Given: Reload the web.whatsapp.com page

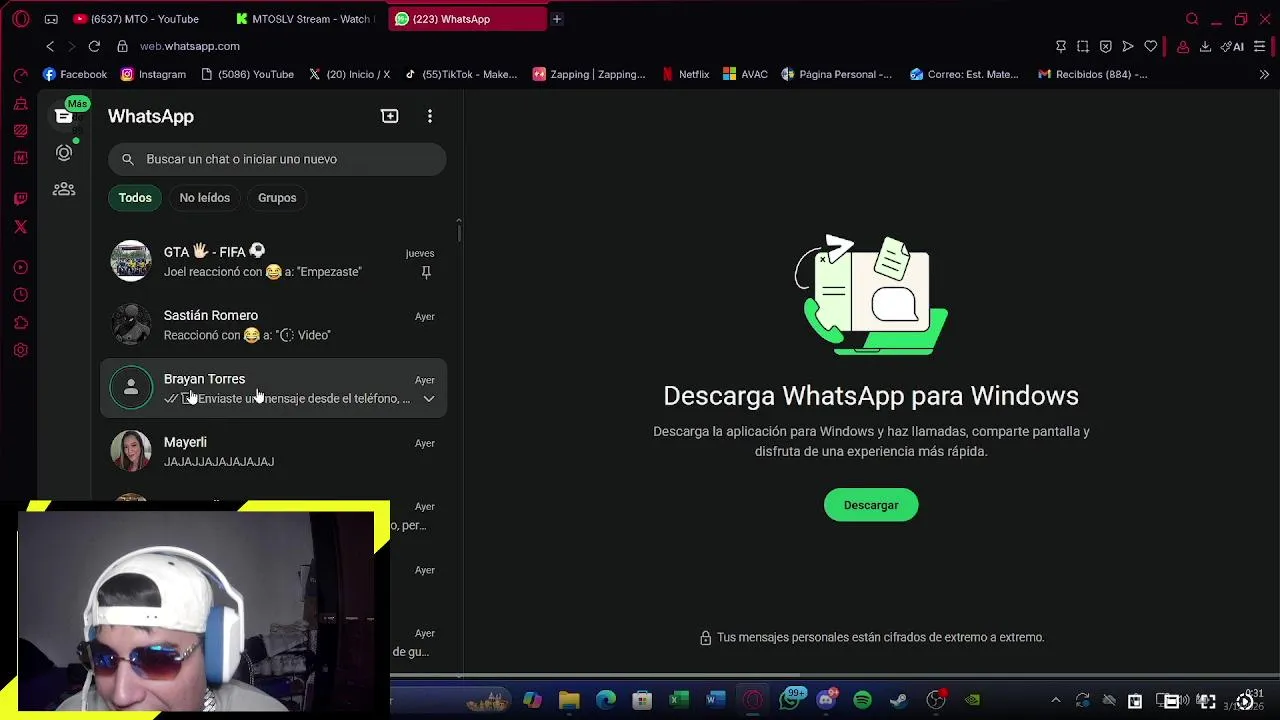Looking at the screenshot, I should [x=94, y=46].
